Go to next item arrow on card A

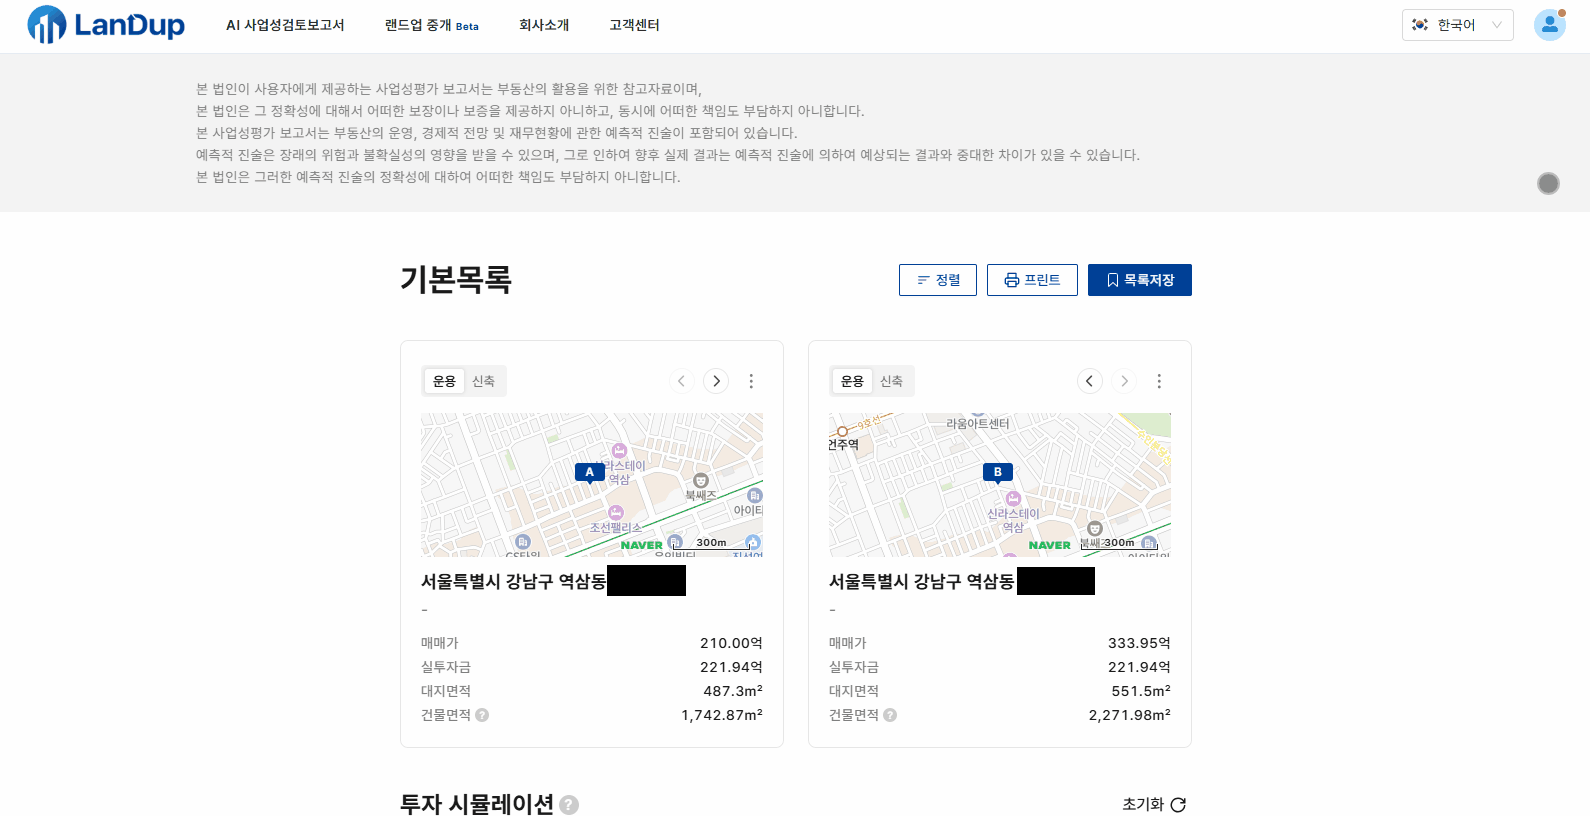(716, 381)
